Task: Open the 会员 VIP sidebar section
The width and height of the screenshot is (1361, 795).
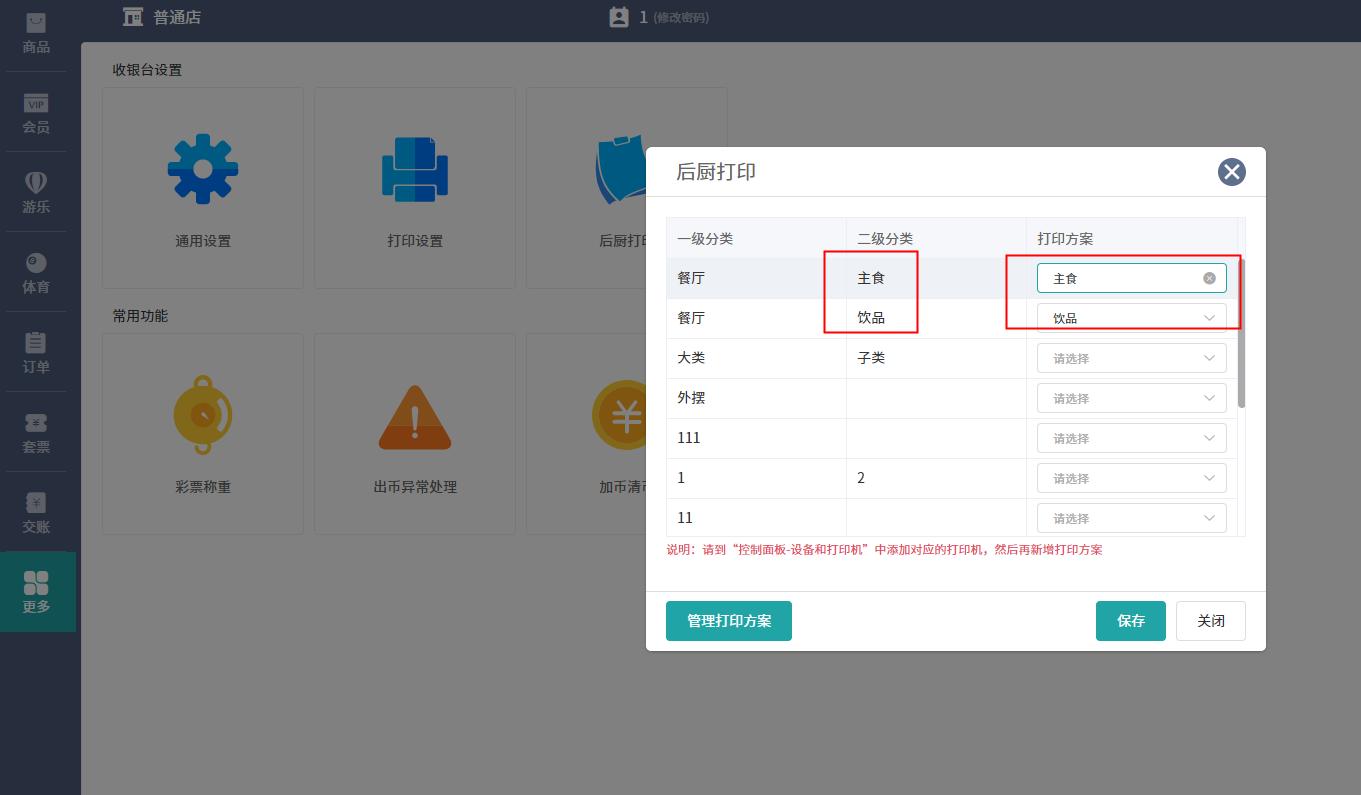Action: coord(36,114)
